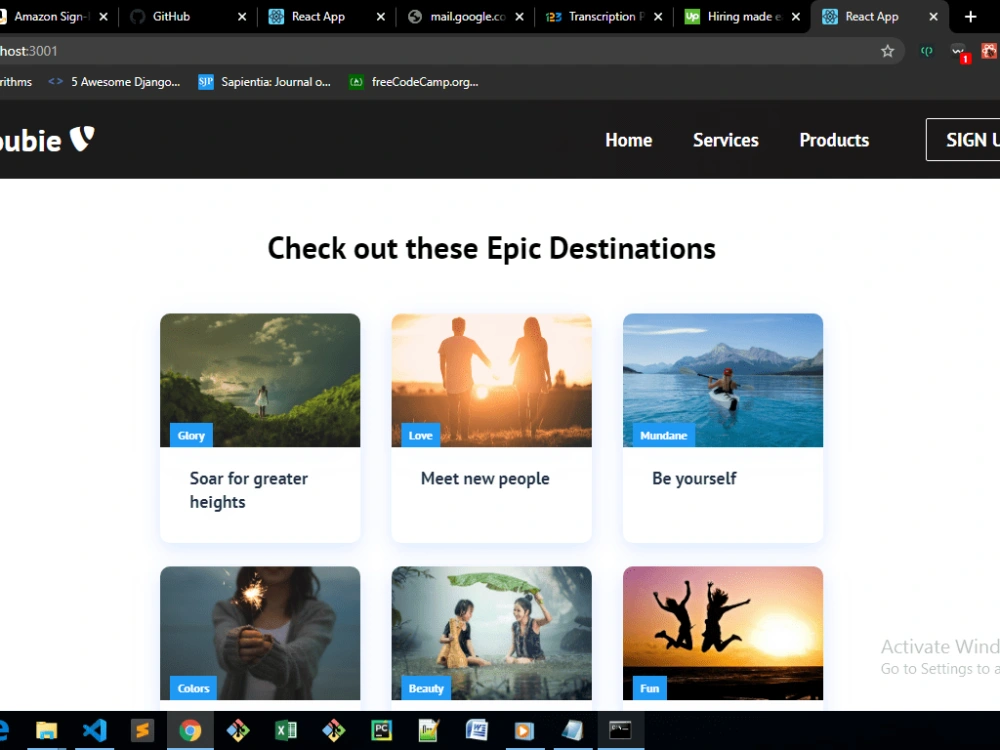This screenshot has width=1000, height=750.
Task: Open the Mundane kayak card image
Action: point(723,380)
